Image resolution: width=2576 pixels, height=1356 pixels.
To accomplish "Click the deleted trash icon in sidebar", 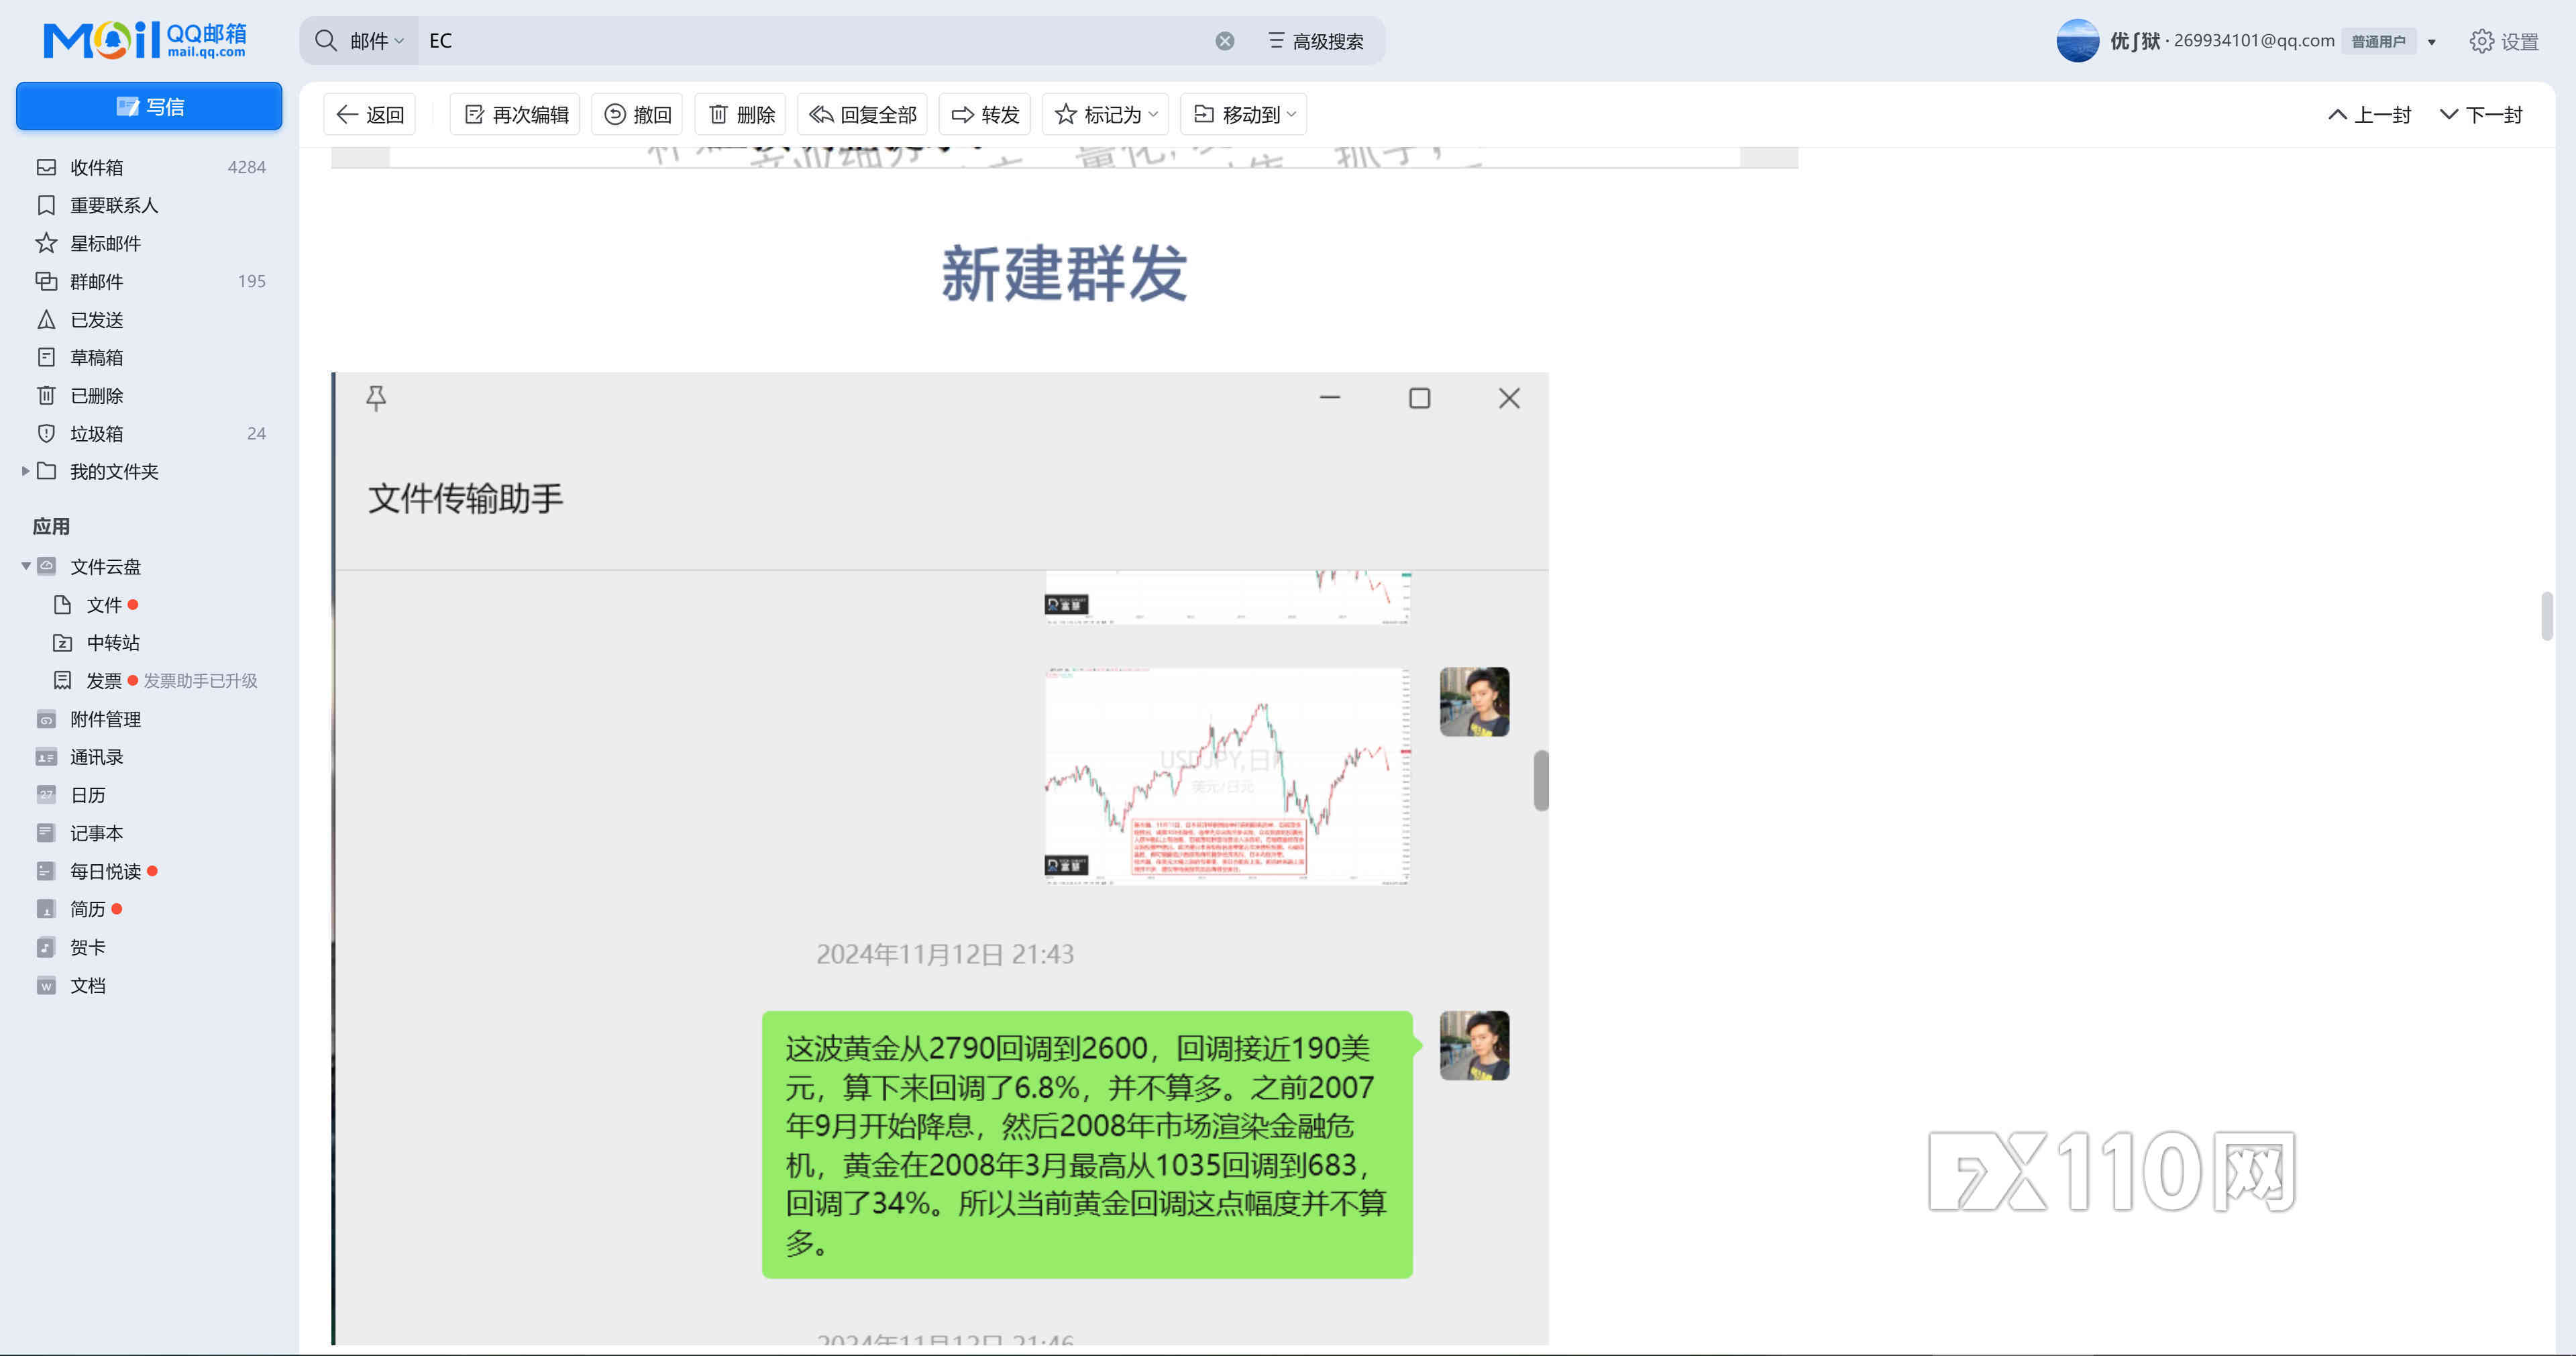I will pos(46,395).
